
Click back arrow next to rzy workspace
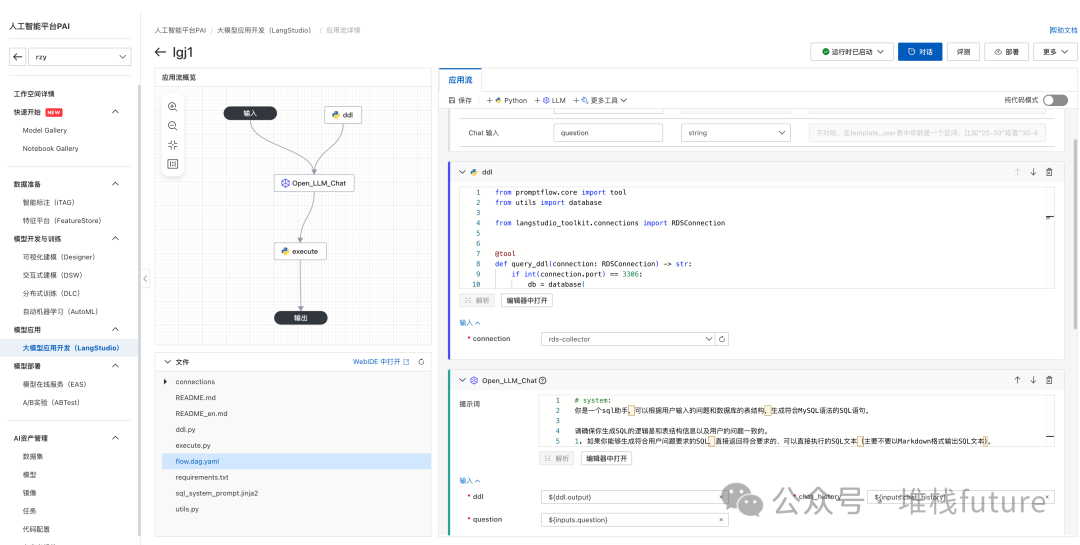coord(18,57)
